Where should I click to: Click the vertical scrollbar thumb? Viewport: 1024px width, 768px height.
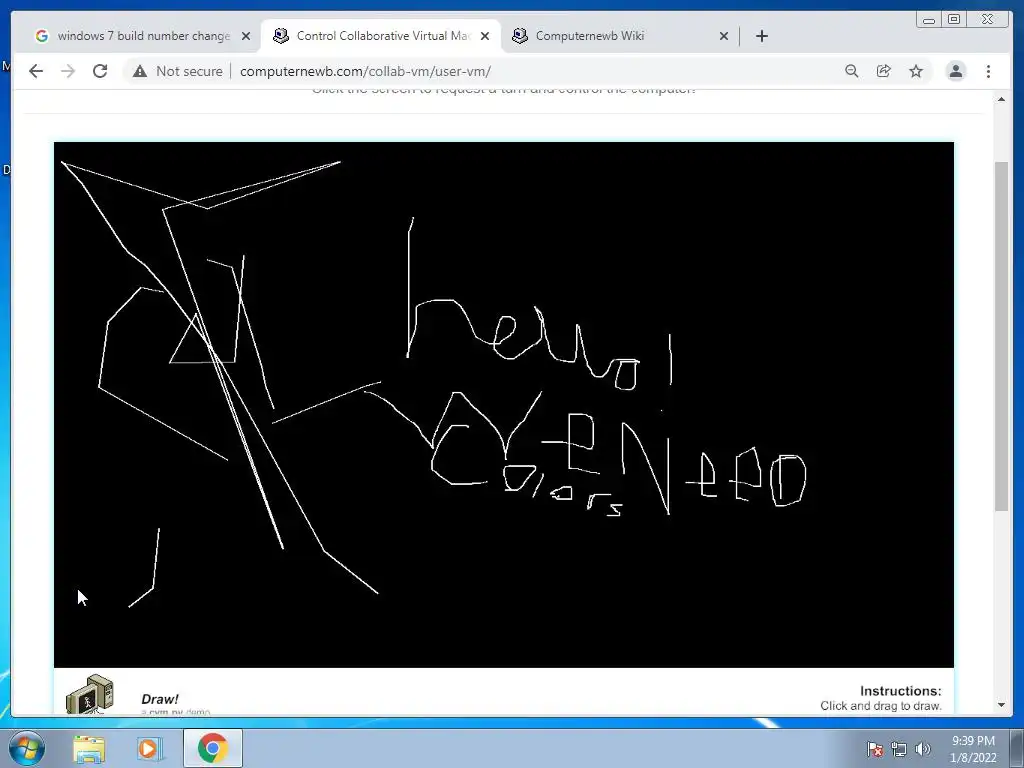(x=1001, y=336)
